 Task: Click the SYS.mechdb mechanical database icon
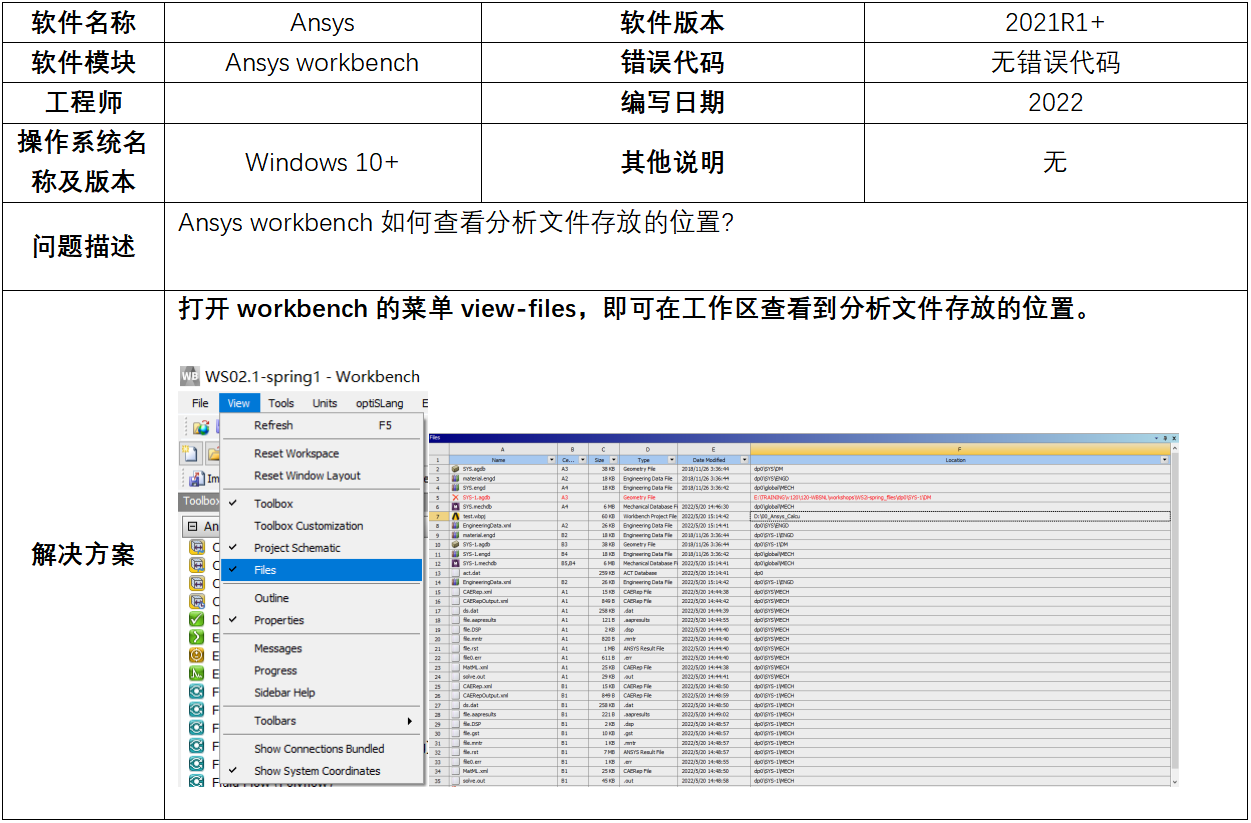click(455, 507)
